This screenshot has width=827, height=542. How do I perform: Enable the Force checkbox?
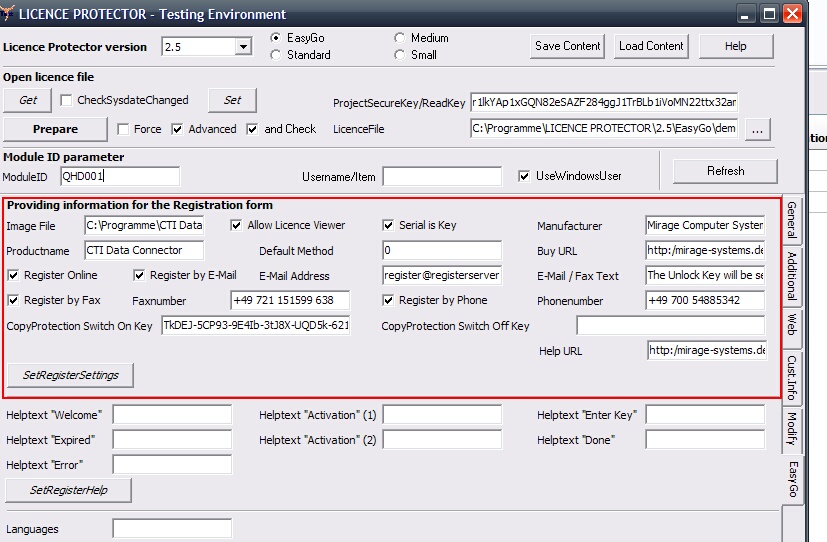pos(123,129)
